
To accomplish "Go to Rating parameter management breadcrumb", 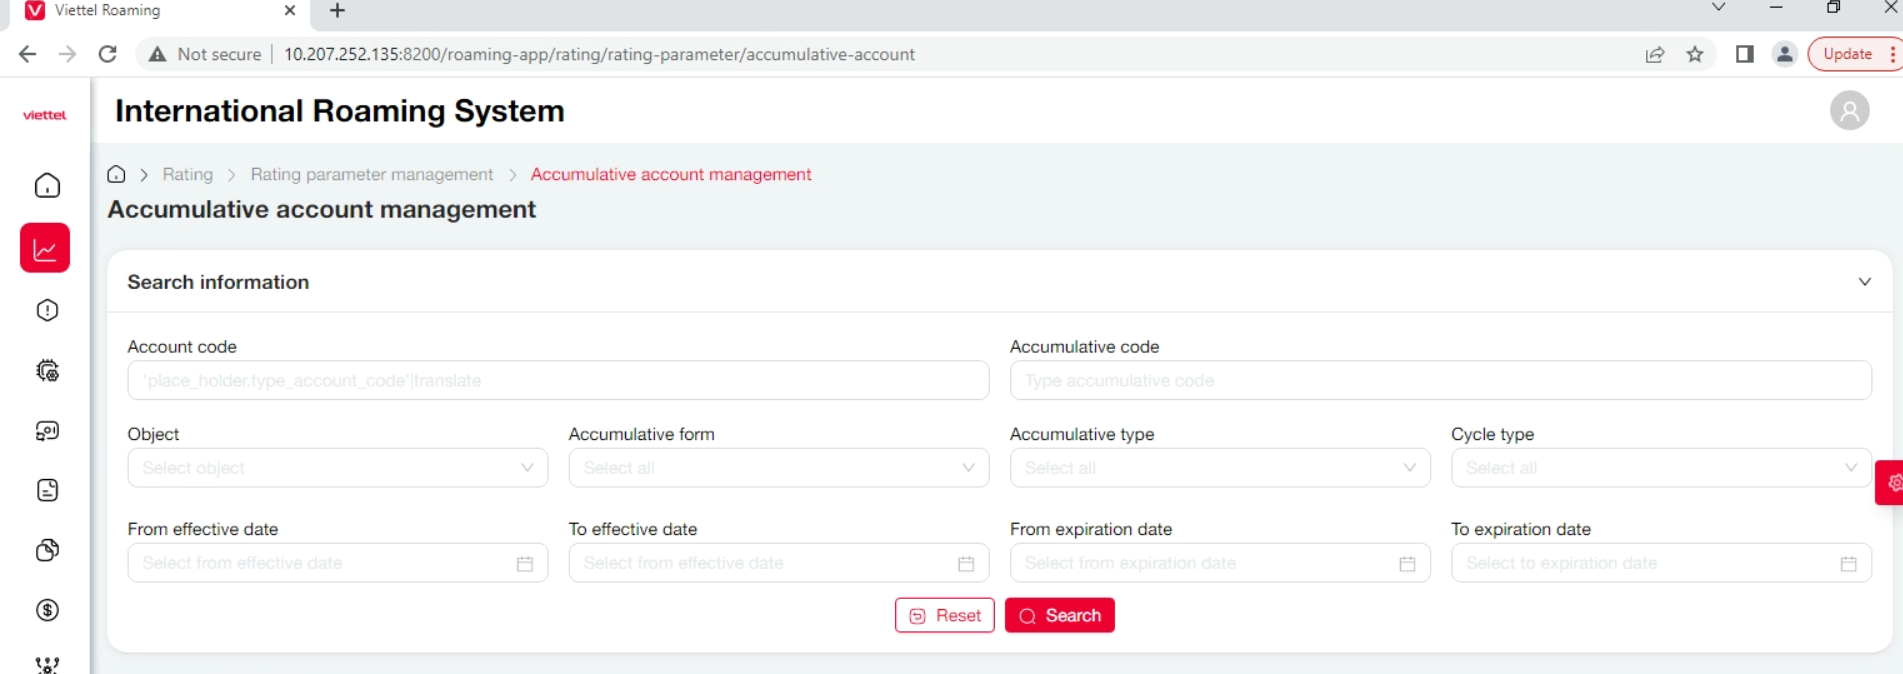I will [x=371, y=175].
